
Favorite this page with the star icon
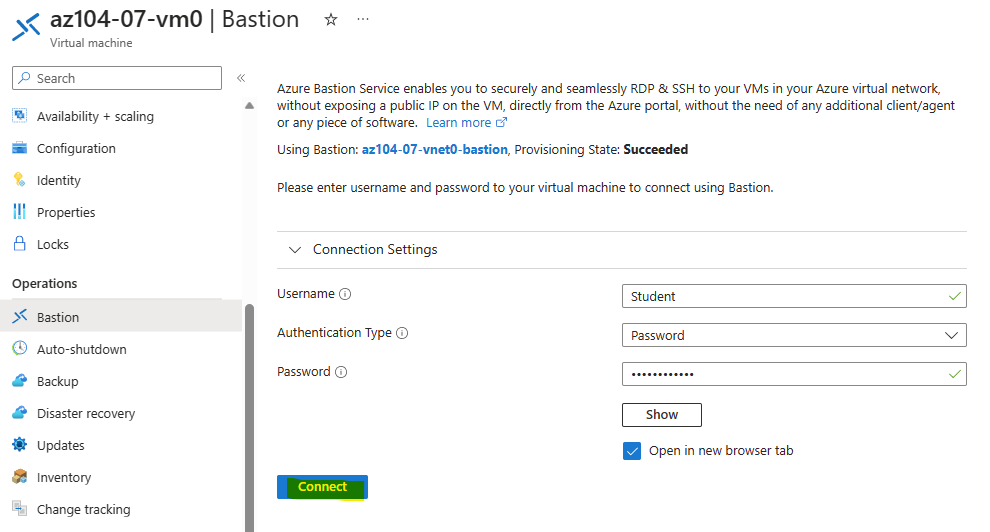pos(331,20)
